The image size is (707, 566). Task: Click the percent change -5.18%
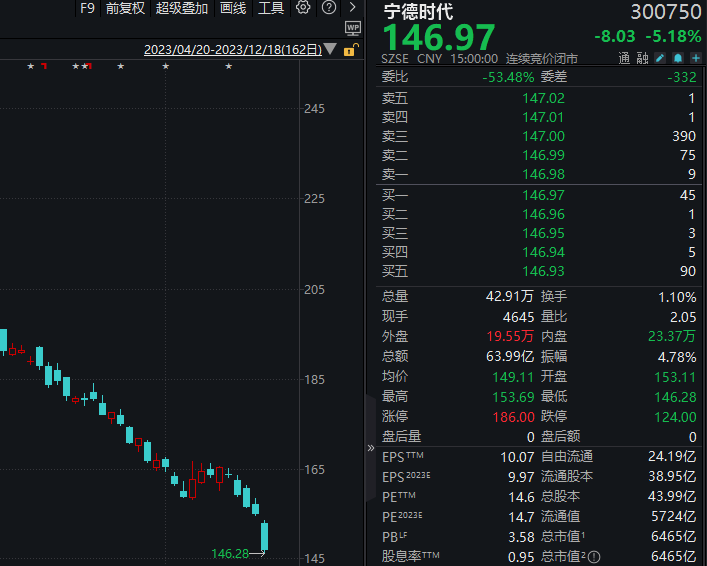673,36
